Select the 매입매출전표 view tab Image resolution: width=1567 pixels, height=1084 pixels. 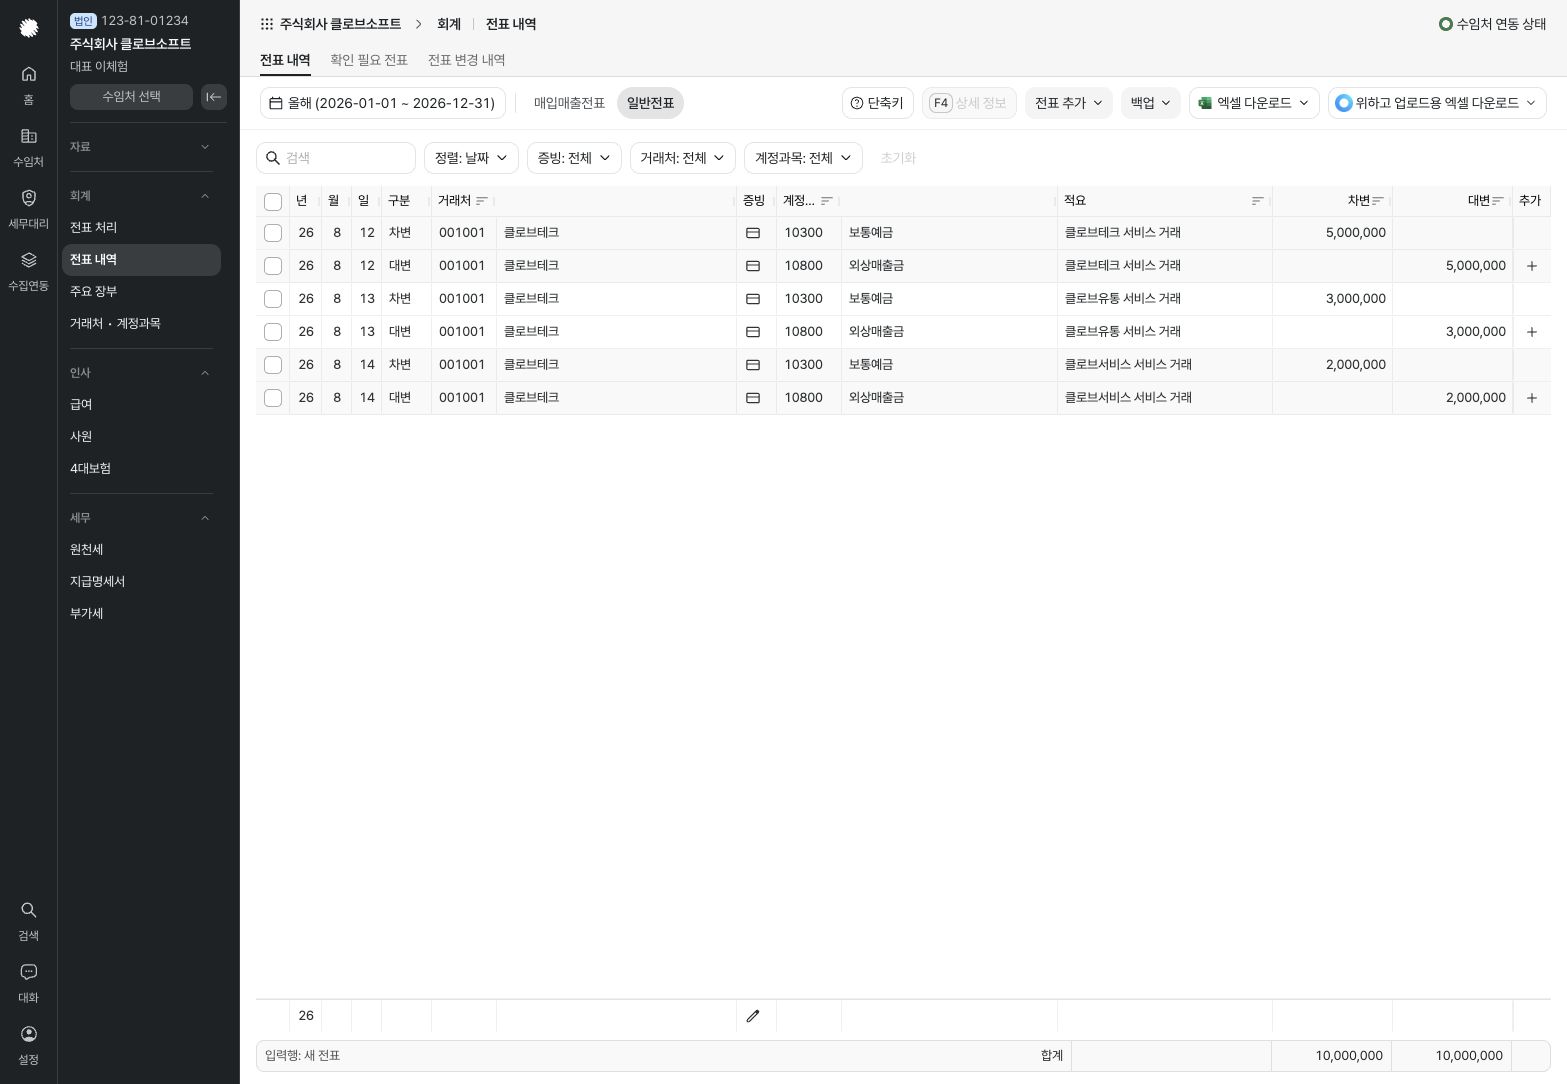pos(569,103)
